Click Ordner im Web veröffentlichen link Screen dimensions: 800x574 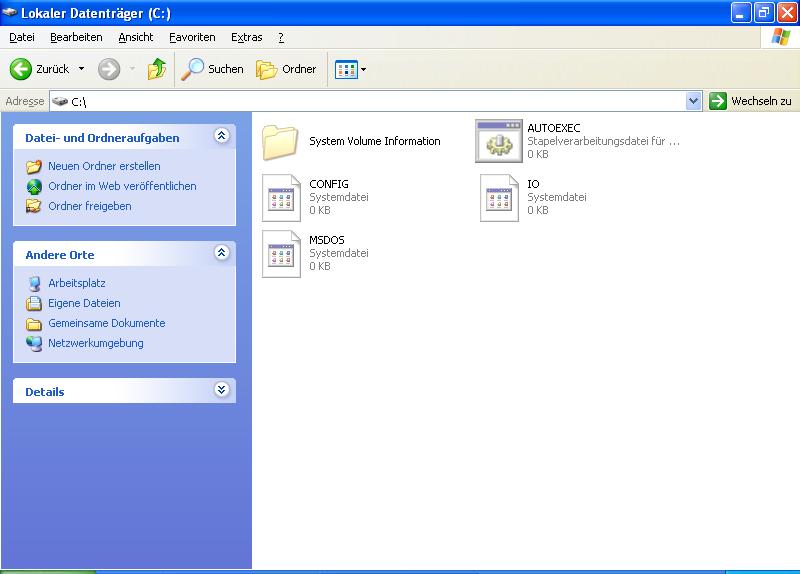(122, 186)
